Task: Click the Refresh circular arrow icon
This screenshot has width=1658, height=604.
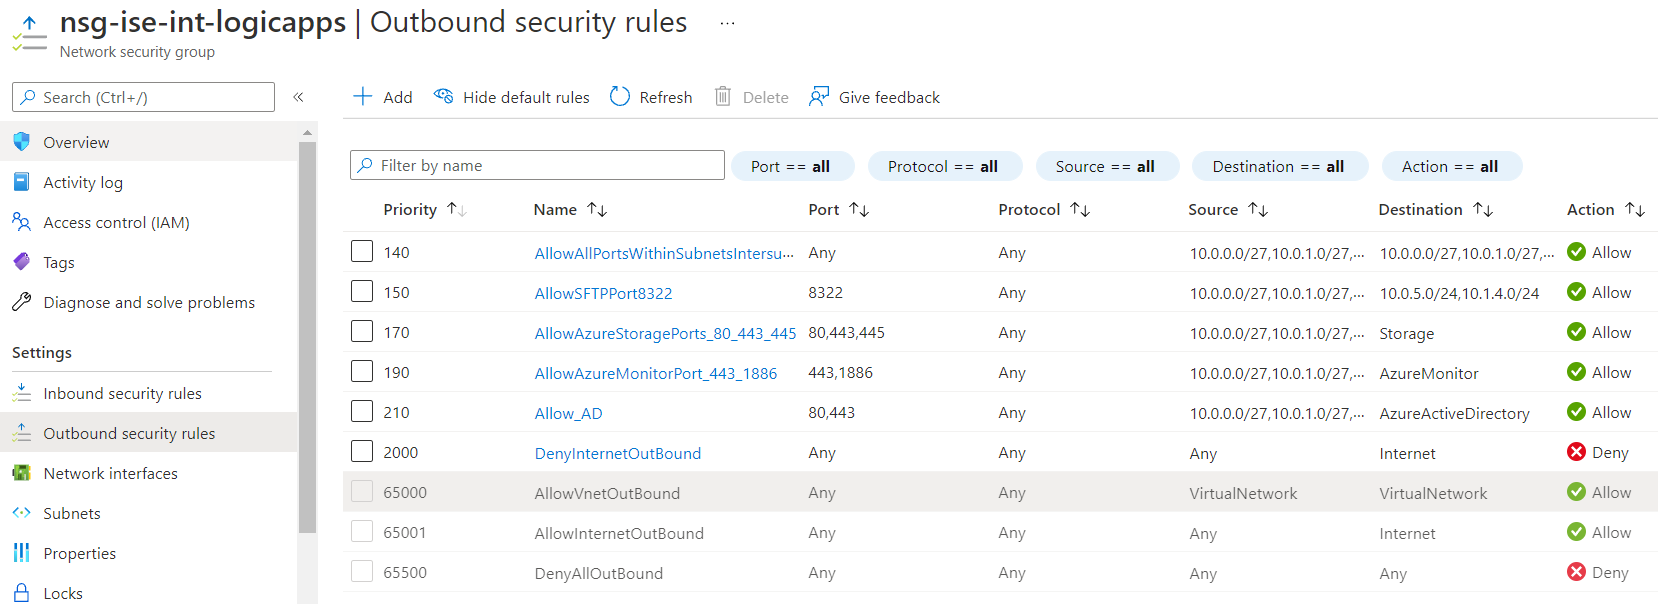Action: pyautogui.click(x=620, y=96)
